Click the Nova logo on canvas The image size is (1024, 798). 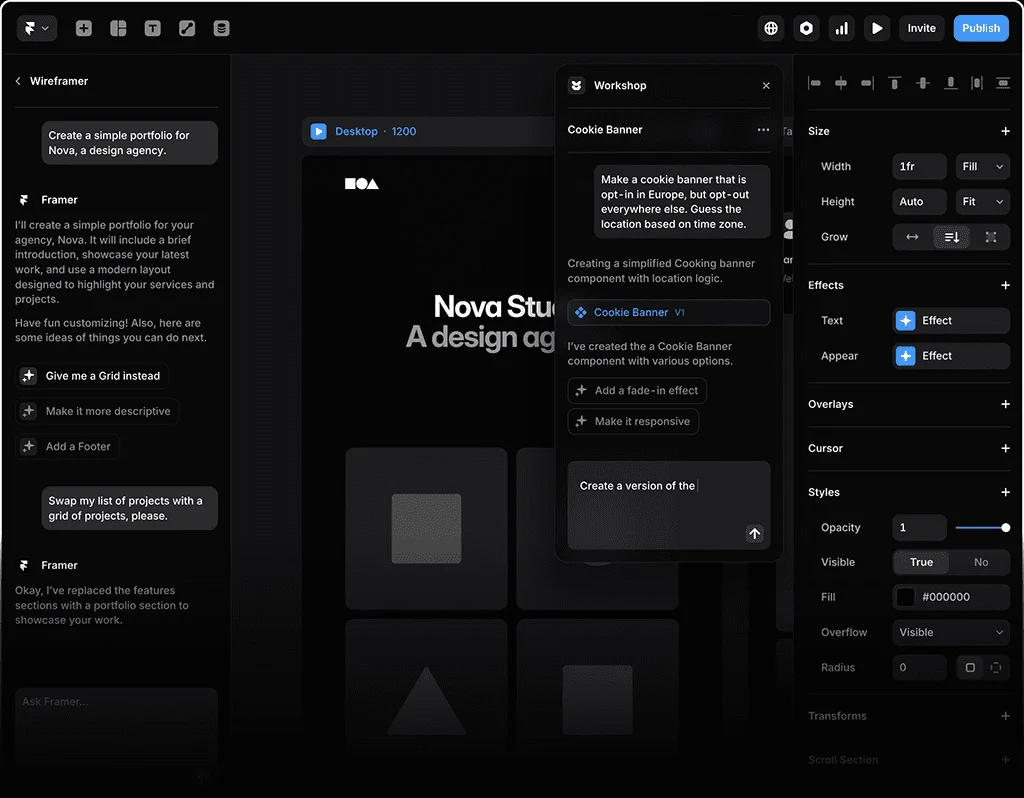(362, 184)
